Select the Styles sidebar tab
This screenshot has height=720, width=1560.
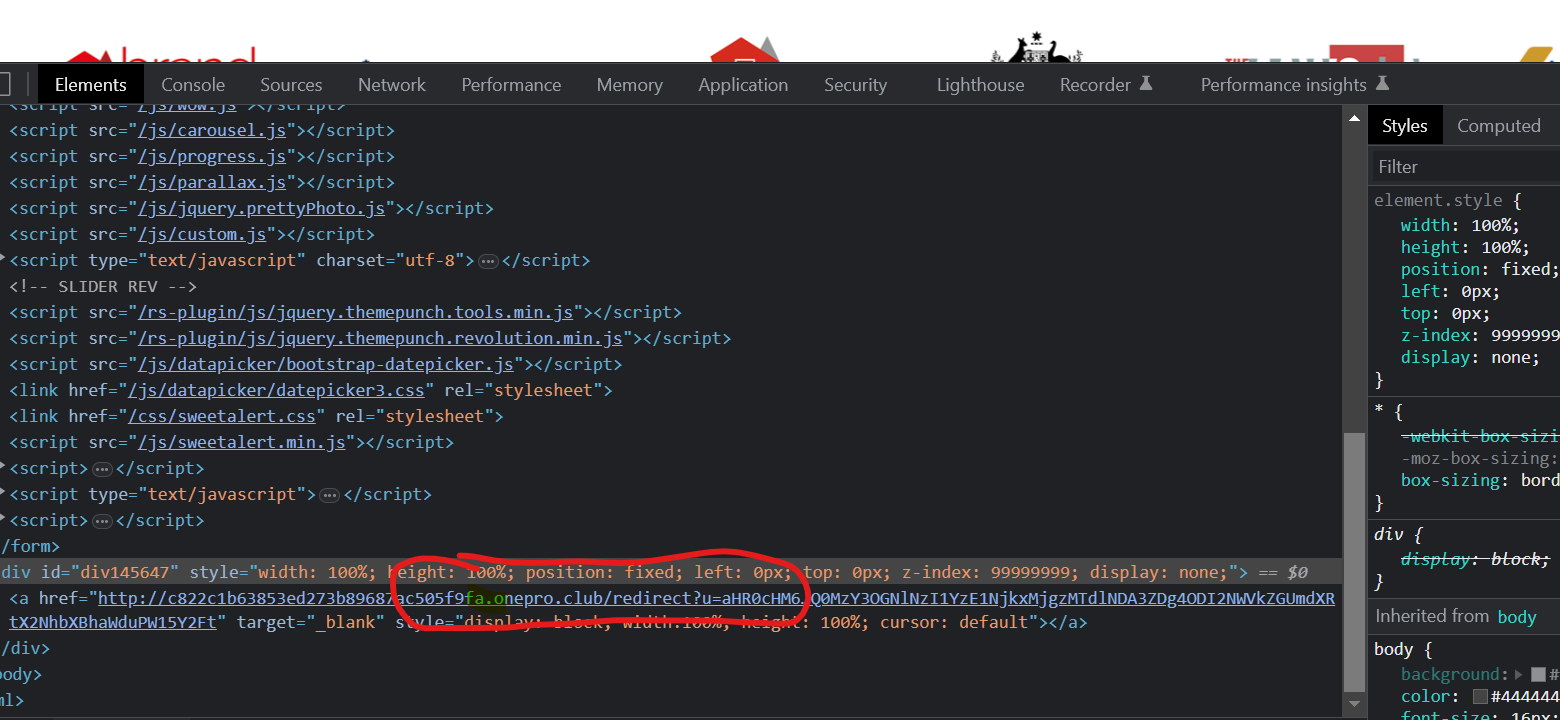pos(1404,126)
